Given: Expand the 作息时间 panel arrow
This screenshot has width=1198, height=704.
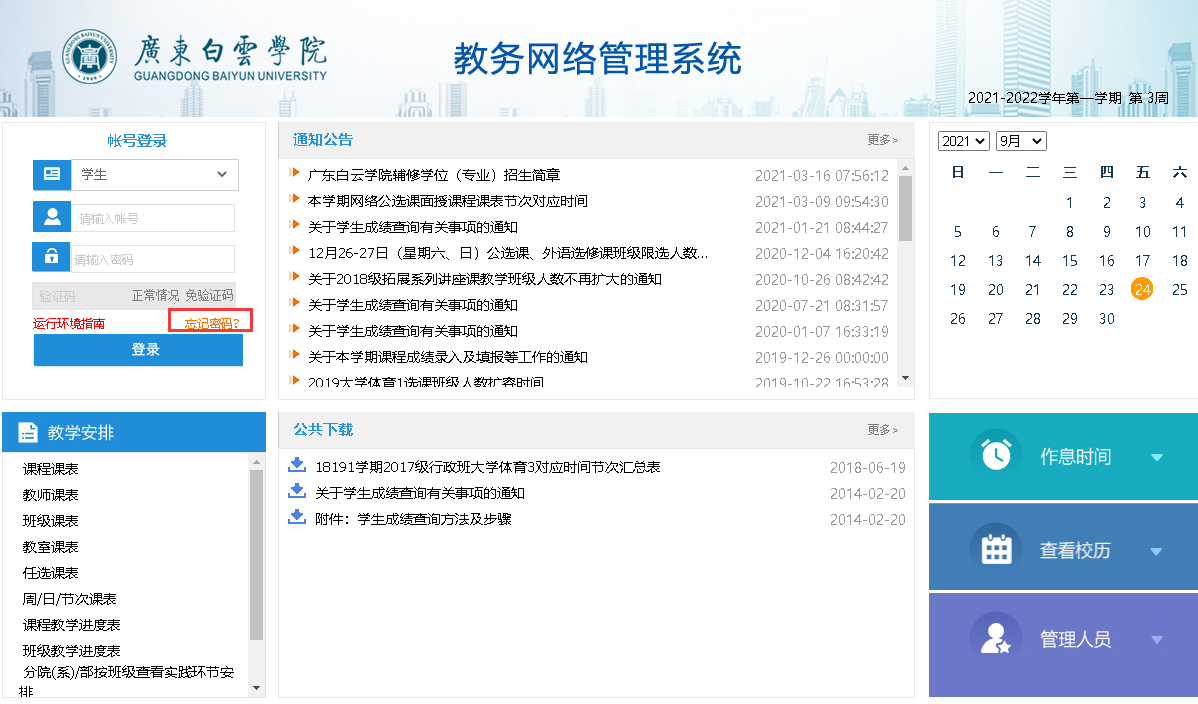Looking at the screenshot, I should pos(1157,458).
